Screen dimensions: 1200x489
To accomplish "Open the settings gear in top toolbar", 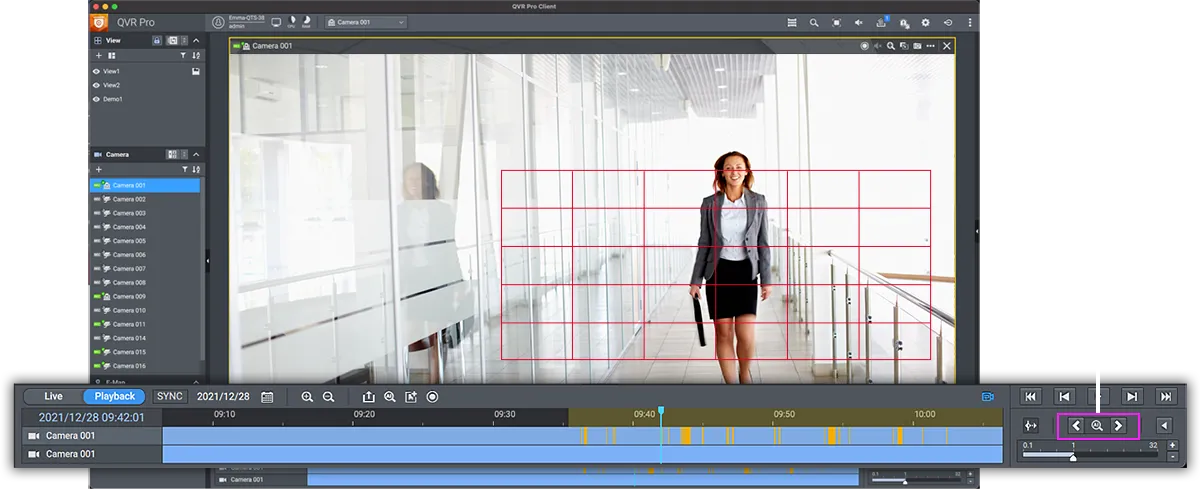I will click(x=925, y=22).
